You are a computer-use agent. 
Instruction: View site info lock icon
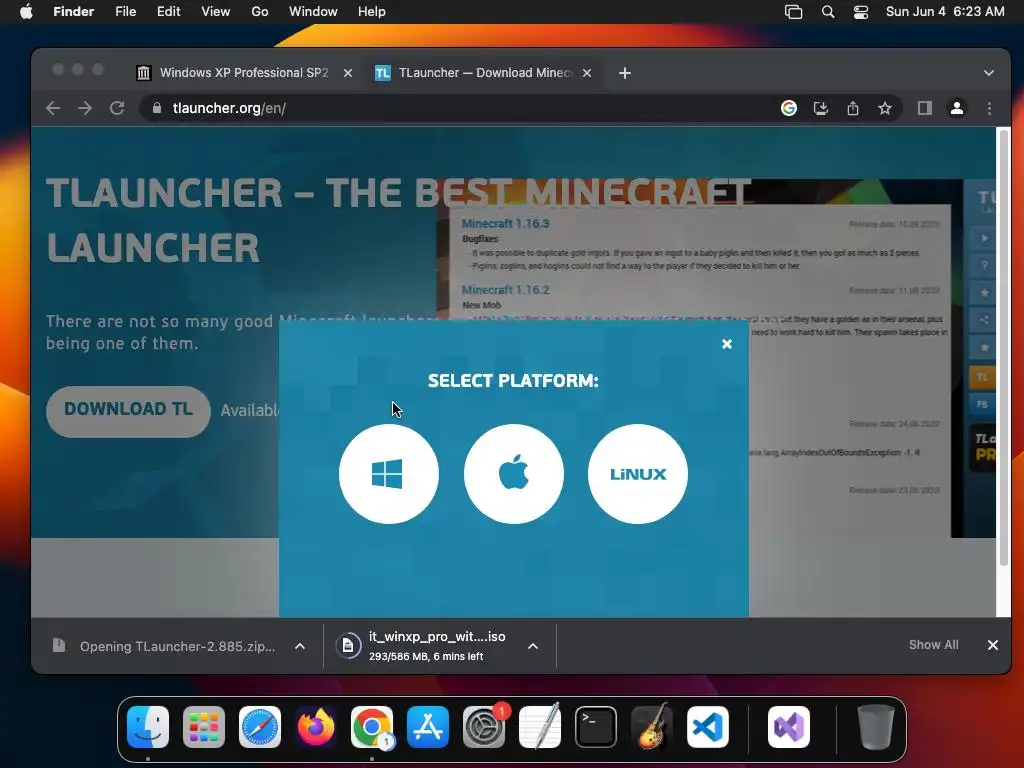tap(157, 108)
